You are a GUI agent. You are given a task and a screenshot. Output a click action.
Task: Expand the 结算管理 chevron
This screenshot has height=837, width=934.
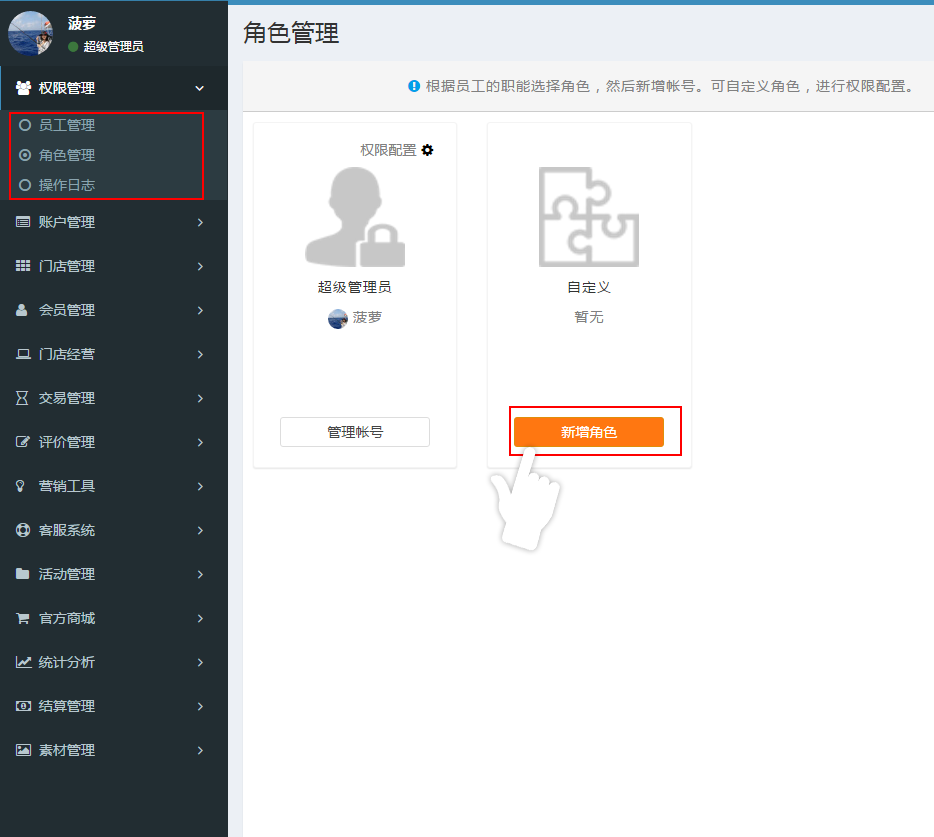[200, 707]
